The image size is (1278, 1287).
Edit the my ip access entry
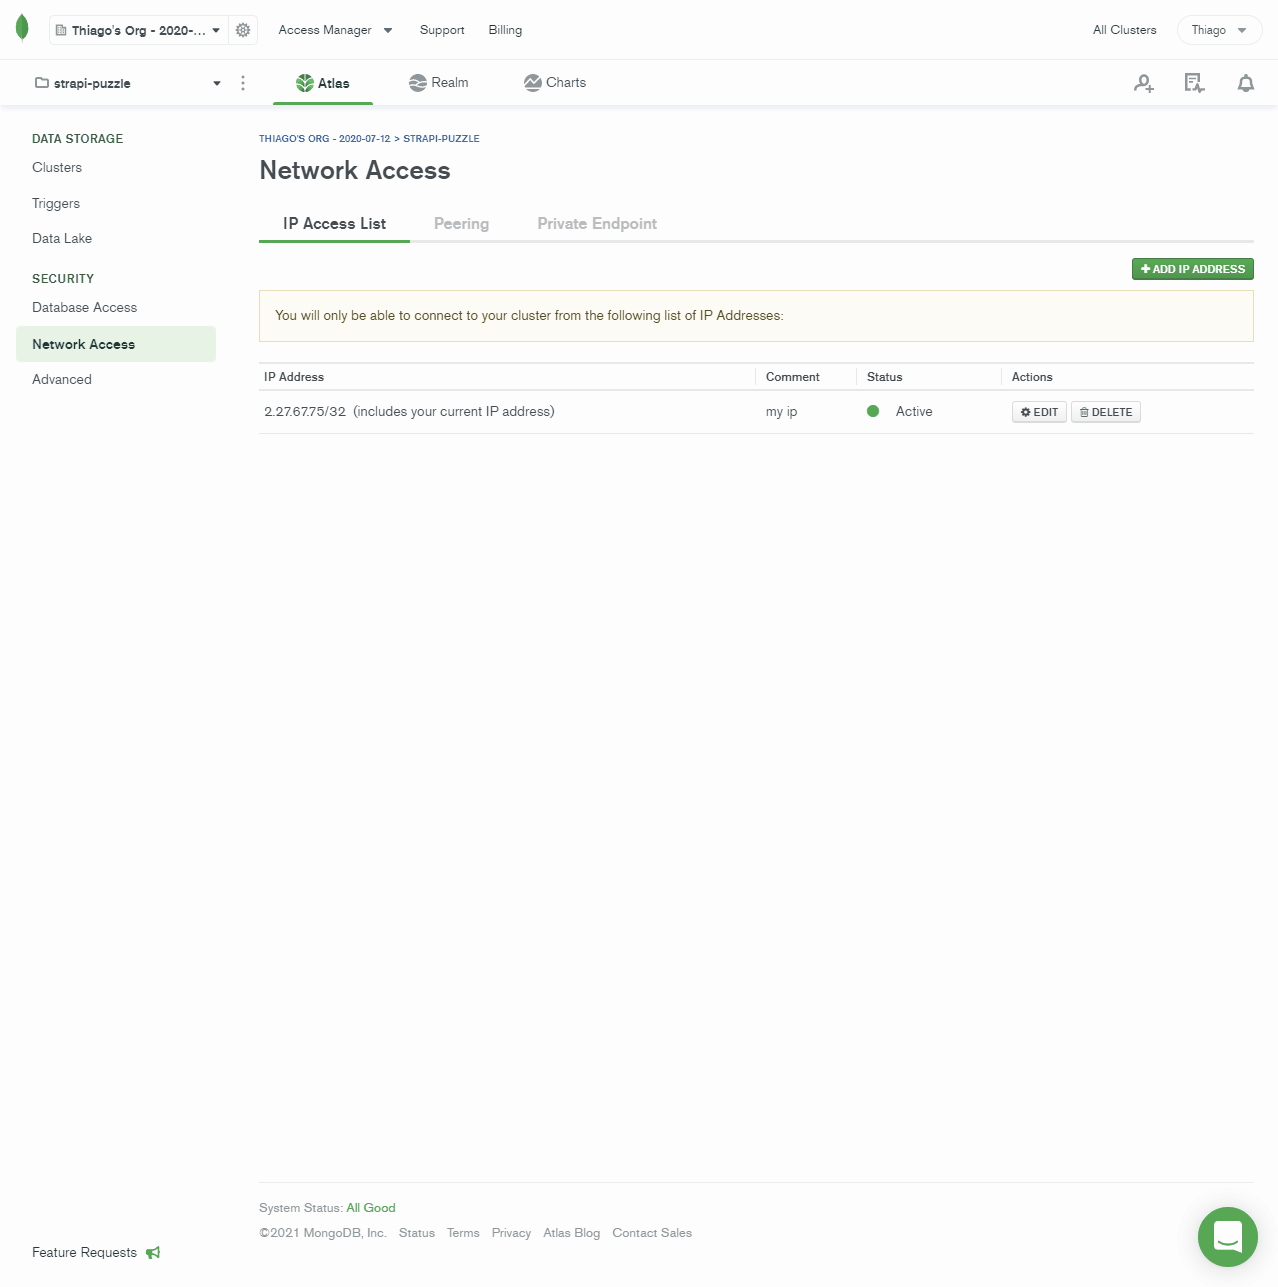tap(1039, 412)
